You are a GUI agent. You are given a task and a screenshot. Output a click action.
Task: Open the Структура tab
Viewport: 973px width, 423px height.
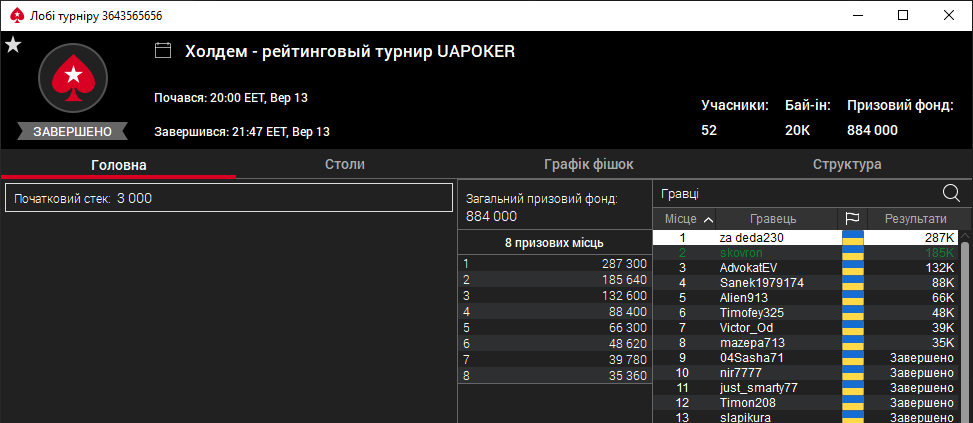pyautogui.click(x=847, y=165)
